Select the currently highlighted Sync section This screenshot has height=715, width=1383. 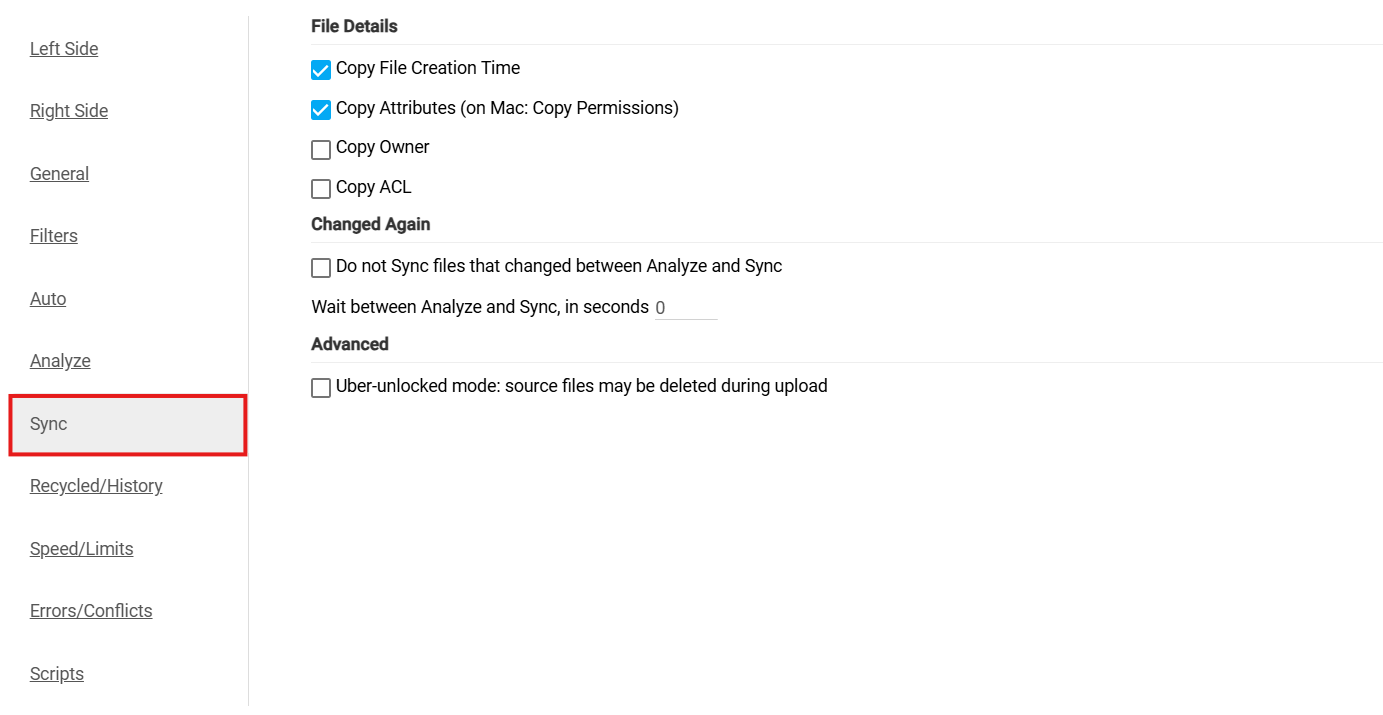point(47,423)
